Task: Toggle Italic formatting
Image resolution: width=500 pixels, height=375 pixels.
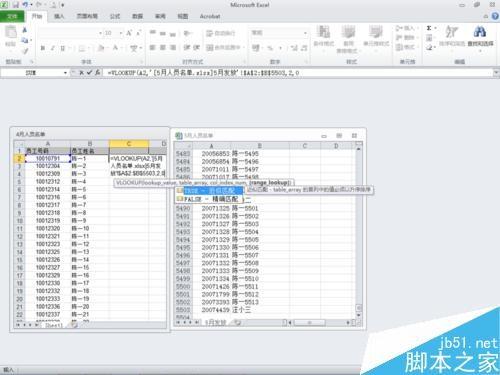Action: pos(53,48)
